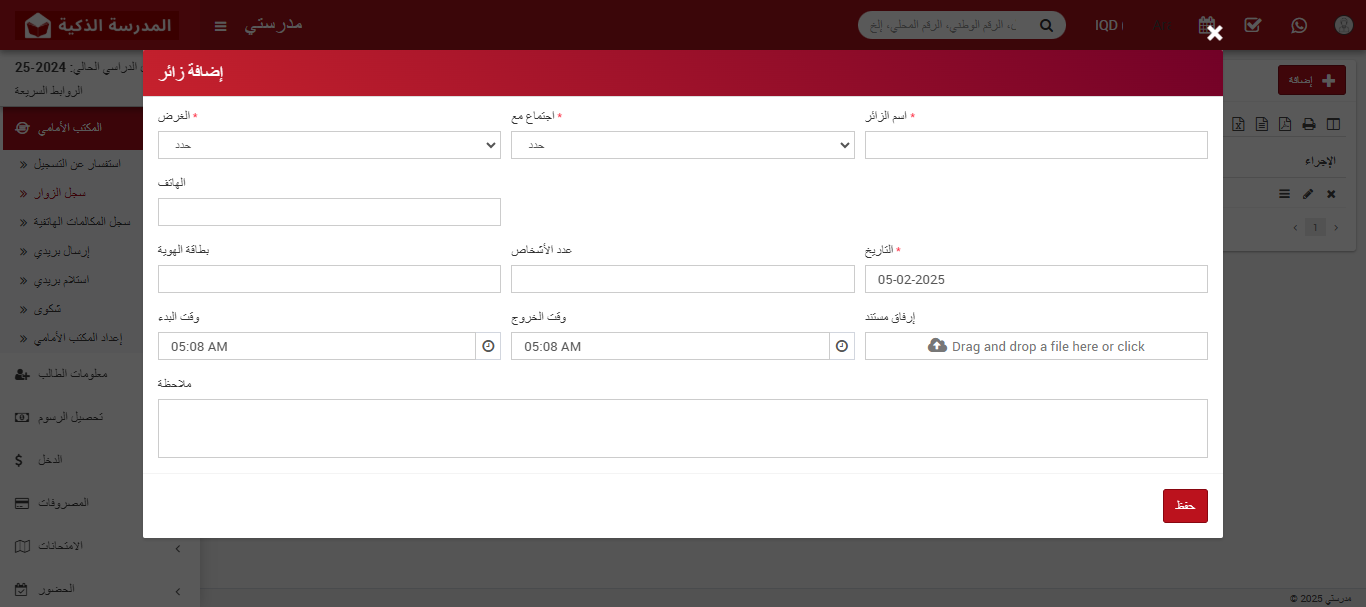The height and width of the screenshot is (607, 1366).
Task: Click the drag and drop file upload area
Action: pyautogui.click(x=1036, y=346)
